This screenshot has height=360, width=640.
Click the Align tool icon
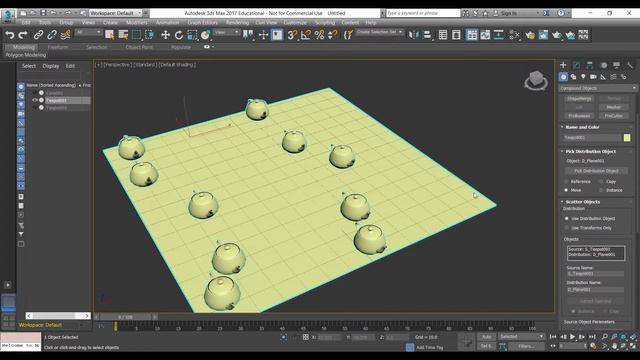[427, 35]
